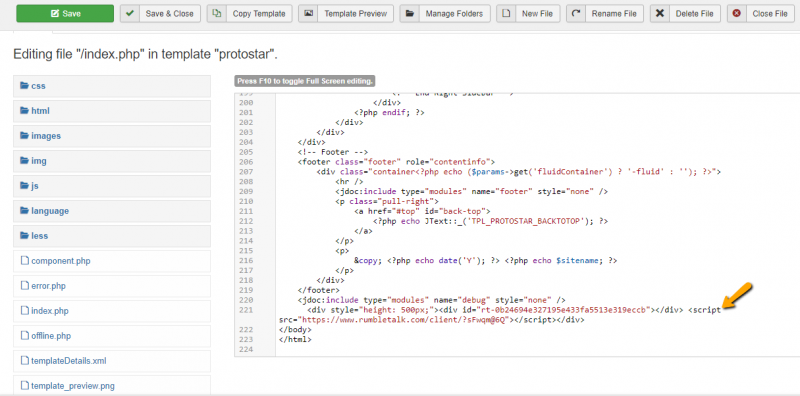Screen dimensions: 800x396
Task: Click Close File button label
Action: click(770, 14)
